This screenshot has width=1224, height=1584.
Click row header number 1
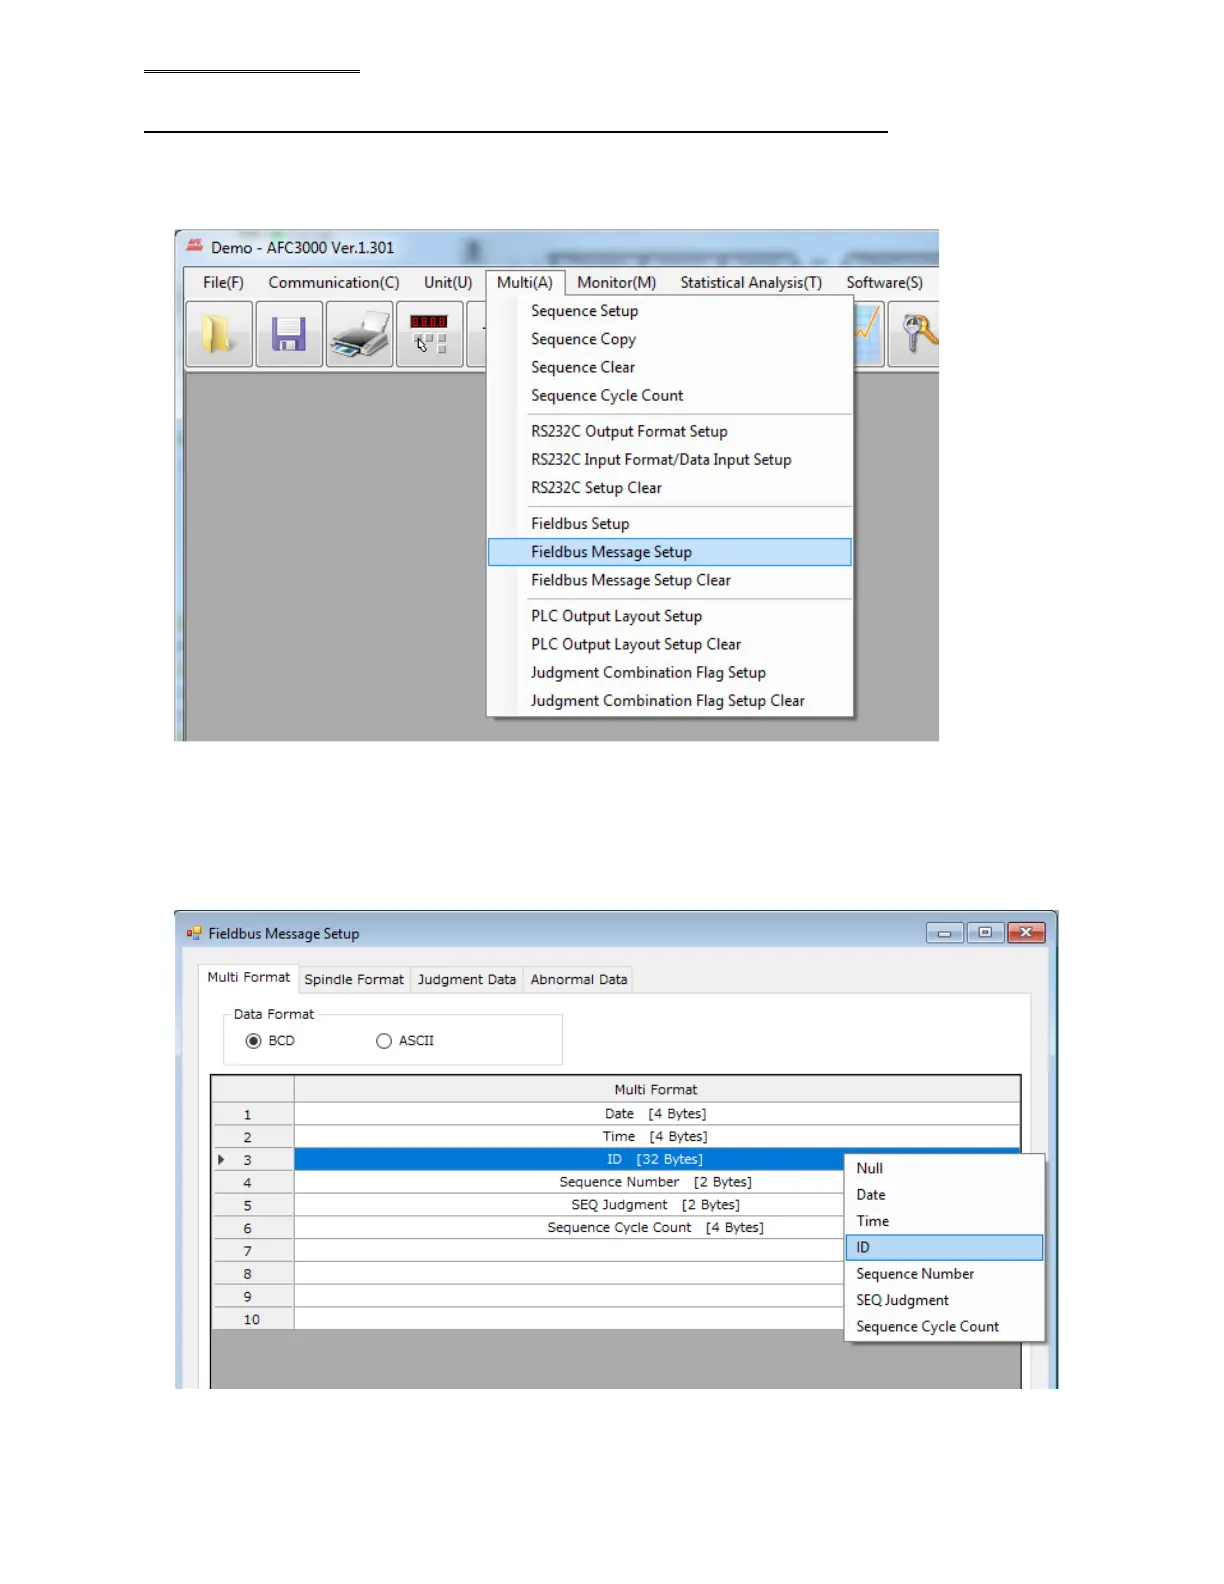click(253, 1114)
